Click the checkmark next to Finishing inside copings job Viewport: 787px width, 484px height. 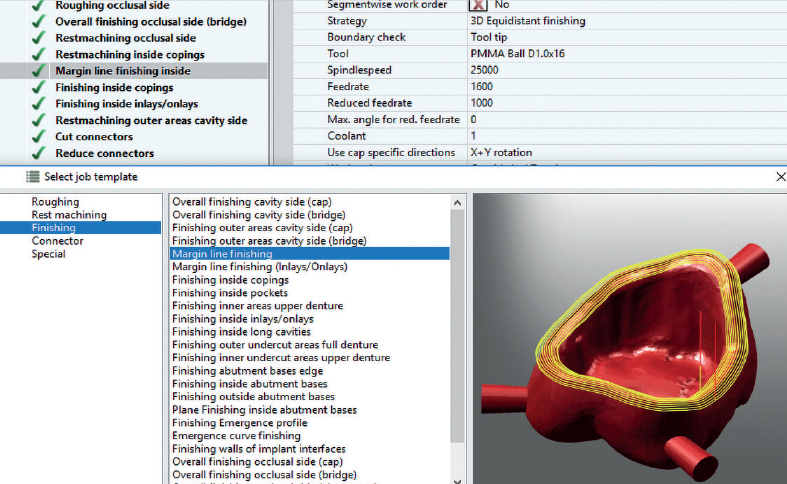(38, 88)
